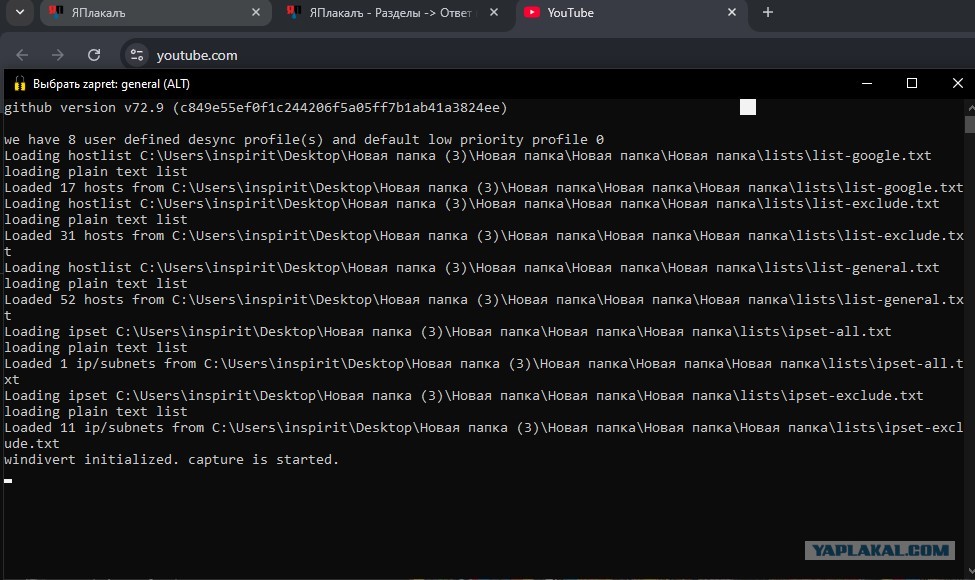
Task: Click the 'github version v72.9' line
Action: click(x=256, y=108)
